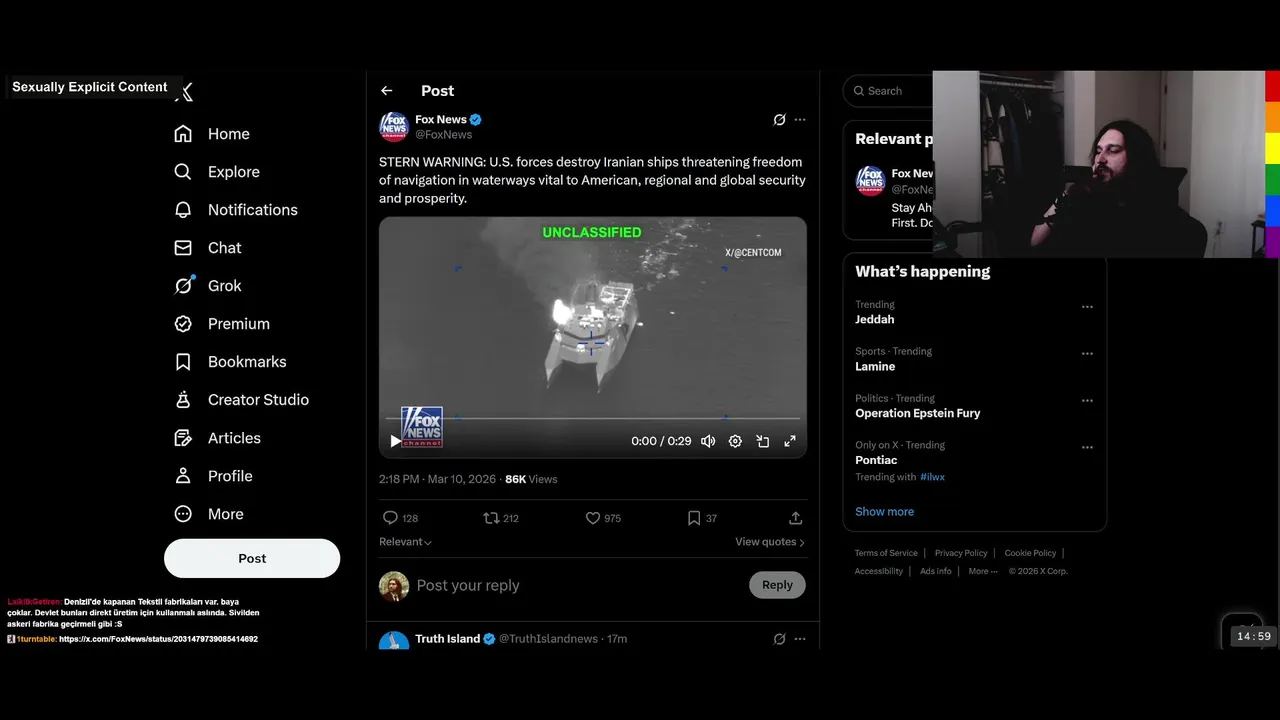1280x720 pixels.
Task: Click your avatar beside reply box
Action: [394, 586]
